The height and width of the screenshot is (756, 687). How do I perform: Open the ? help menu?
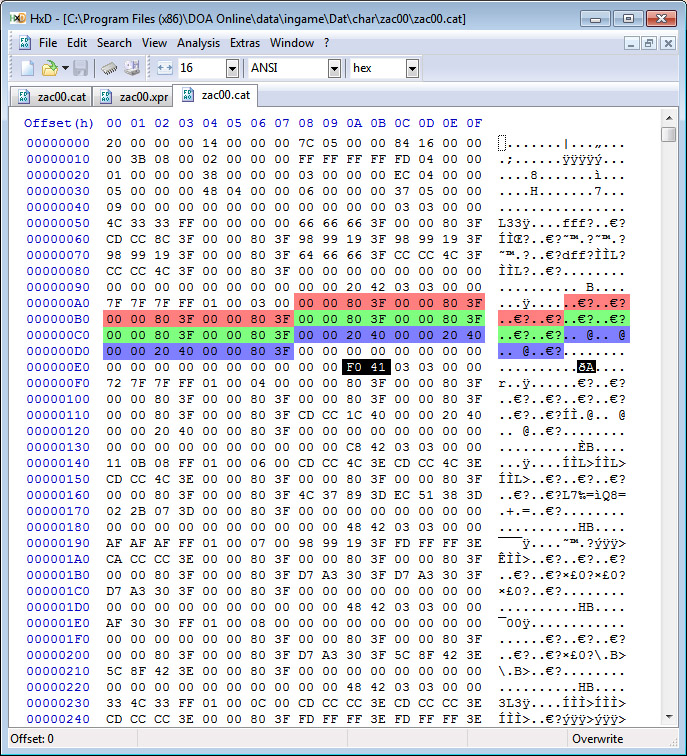(x=326, y=43)
